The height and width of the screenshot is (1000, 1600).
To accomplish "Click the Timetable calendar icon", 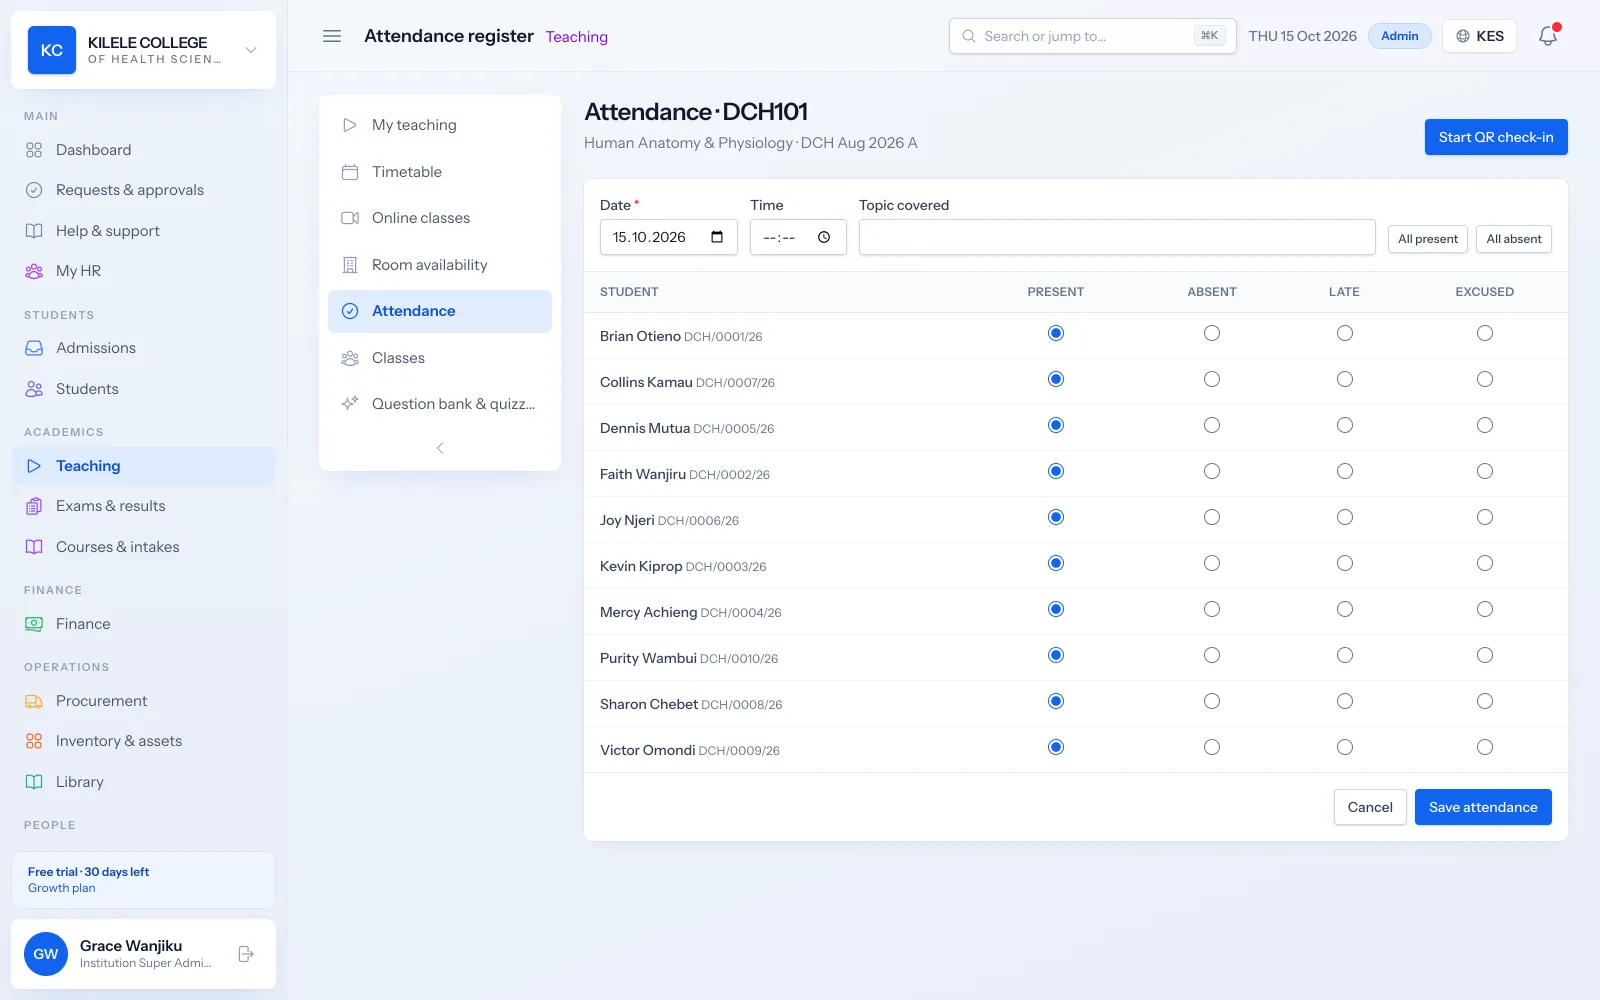I will pyautogui.click(x=350, y=172).
